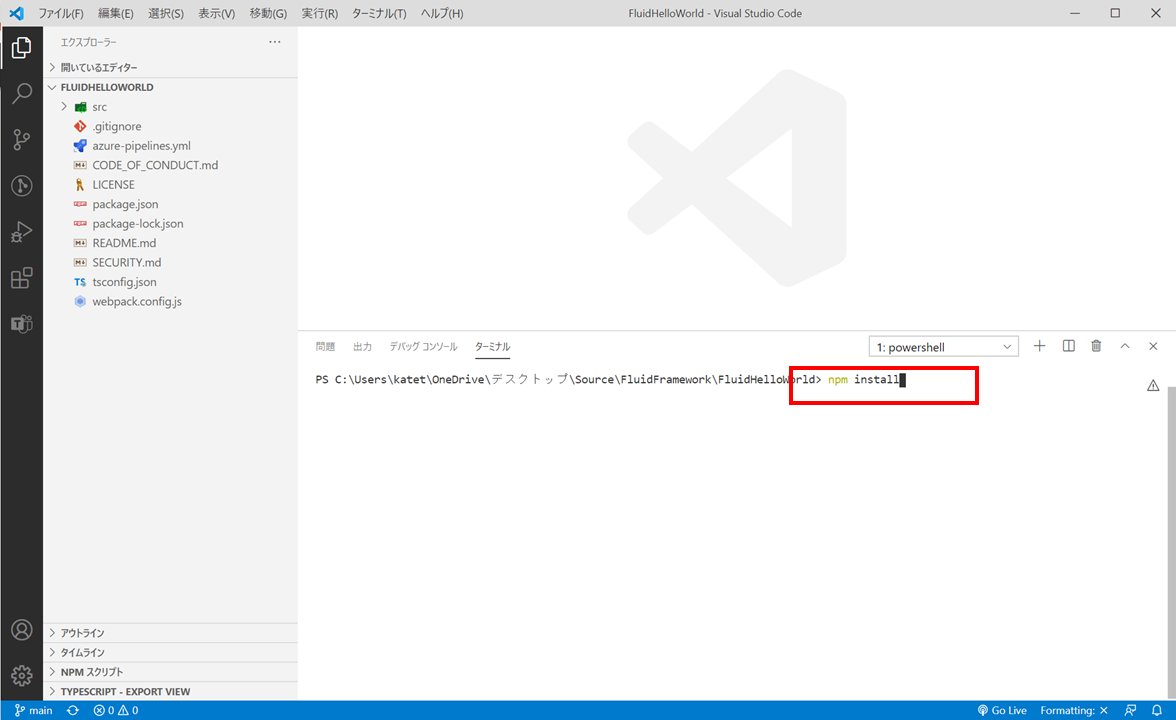Expand the NPM スクリプト section
The height and width of the screenshot is (720, 1176).
click(x=90, y=671)
